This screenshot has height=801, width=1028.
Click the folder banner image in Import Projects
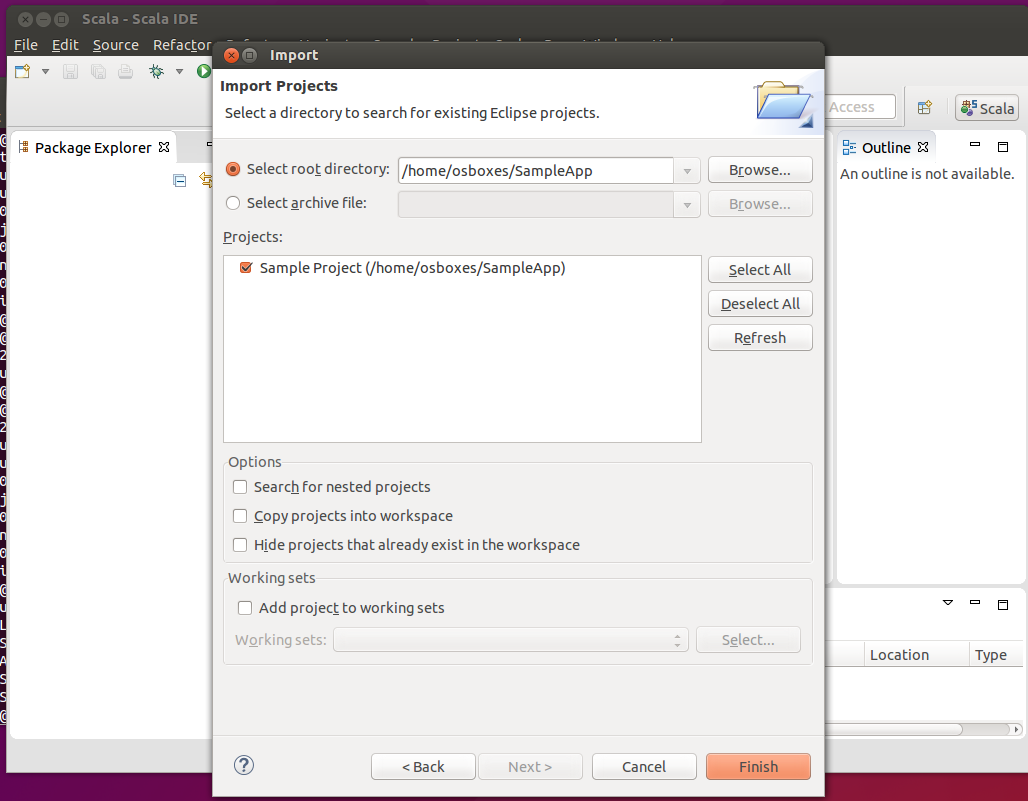[784, 102]
